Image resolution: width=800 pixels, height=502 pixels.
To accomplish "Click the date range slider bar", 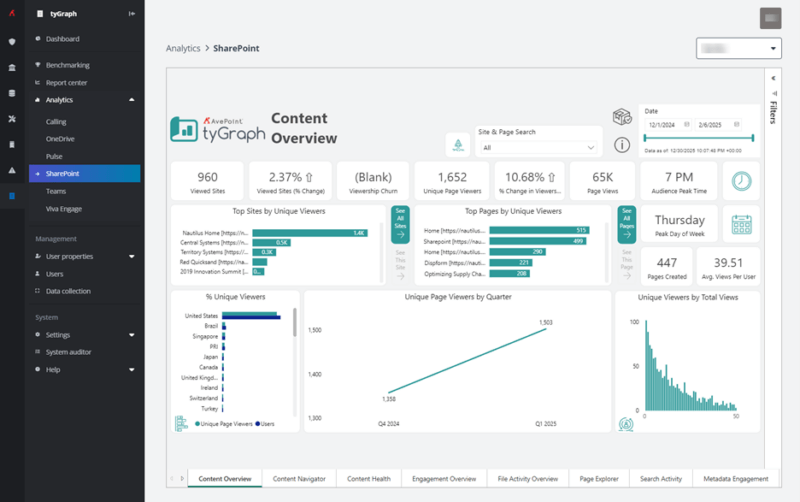I will (697, 138).
